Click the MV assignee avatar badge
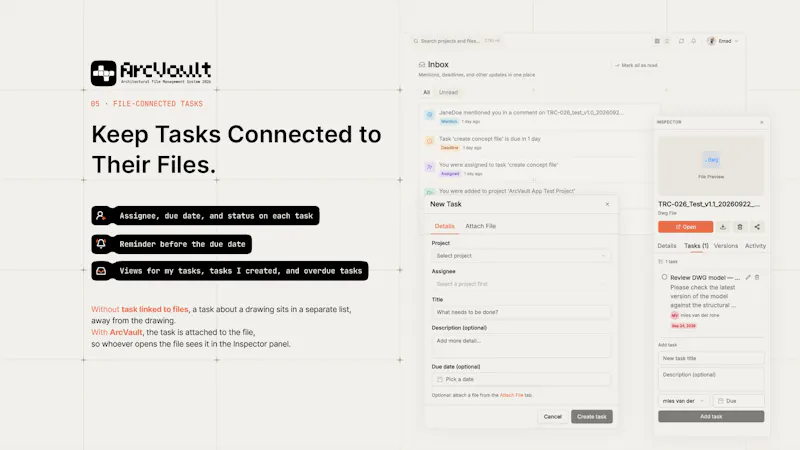Image resolution: width=800 pixels, height=450 pixels. point(674,315)
